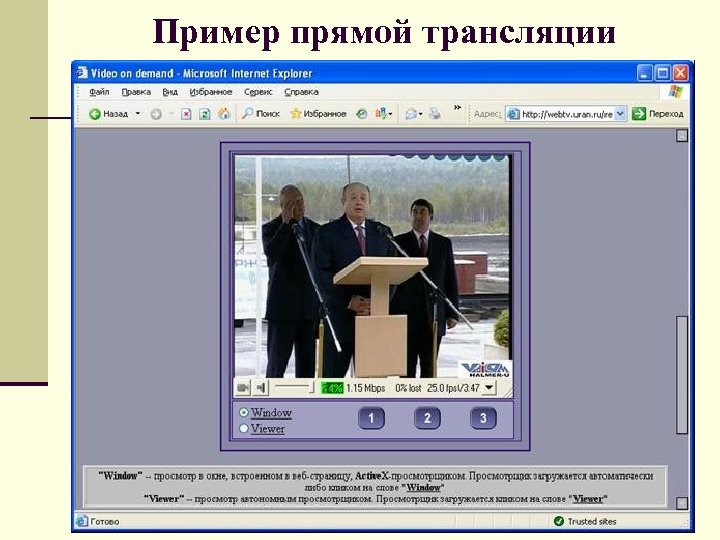
Task: Adjust the player volume slider
Action: pos(294,388)
